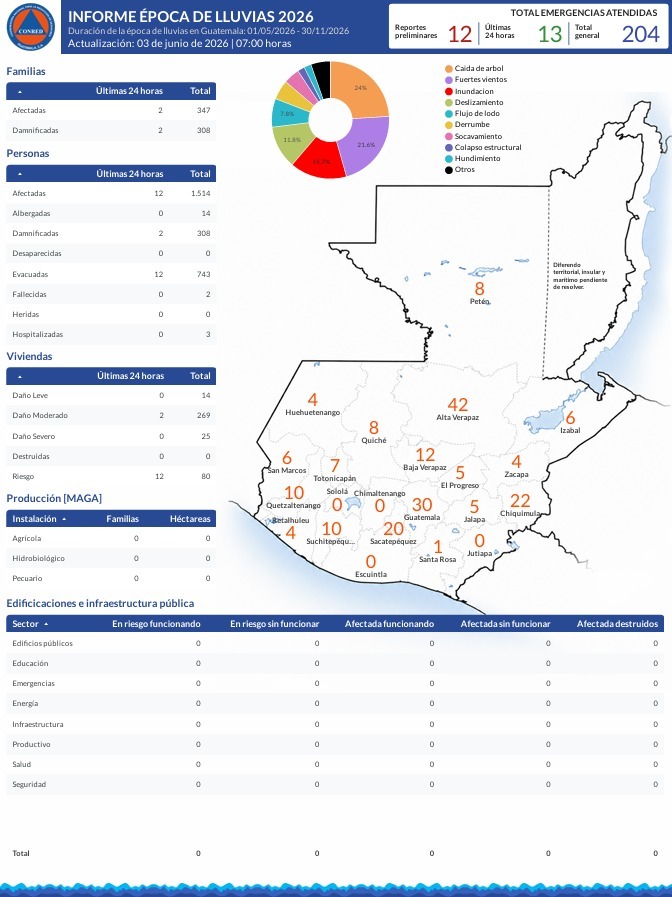Click the Otros legend label

464,169
